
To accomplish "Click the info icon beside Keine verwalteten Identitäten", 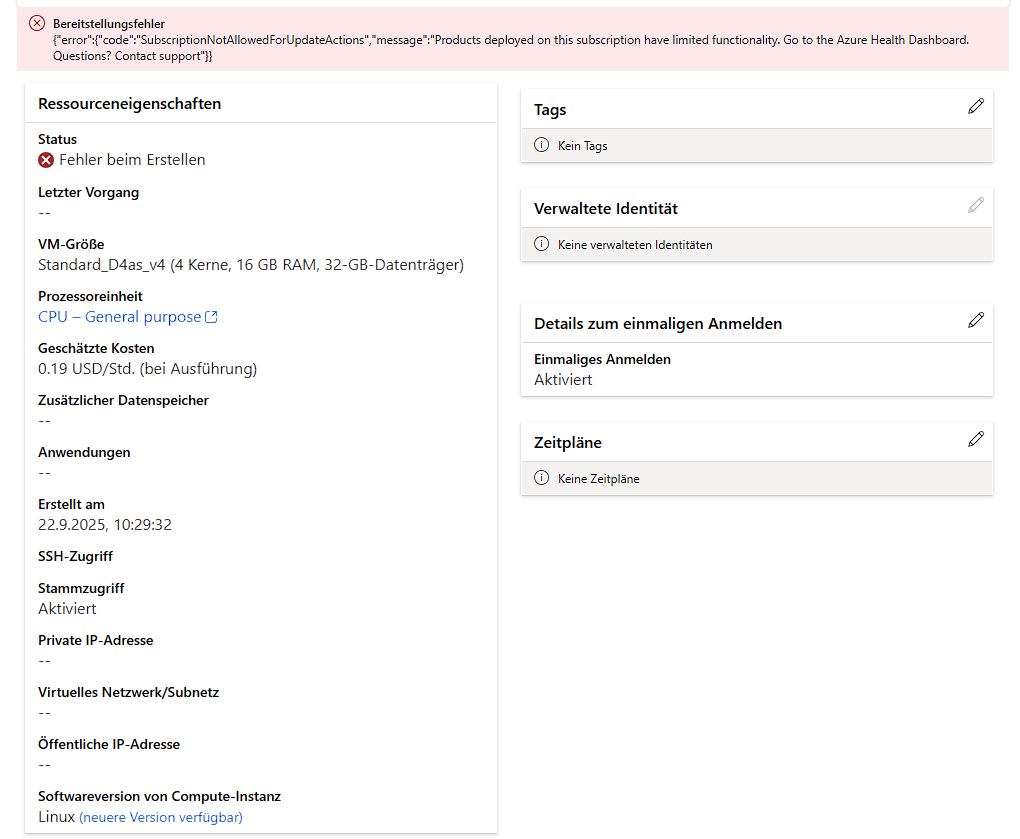I will (x=542, y=244).
